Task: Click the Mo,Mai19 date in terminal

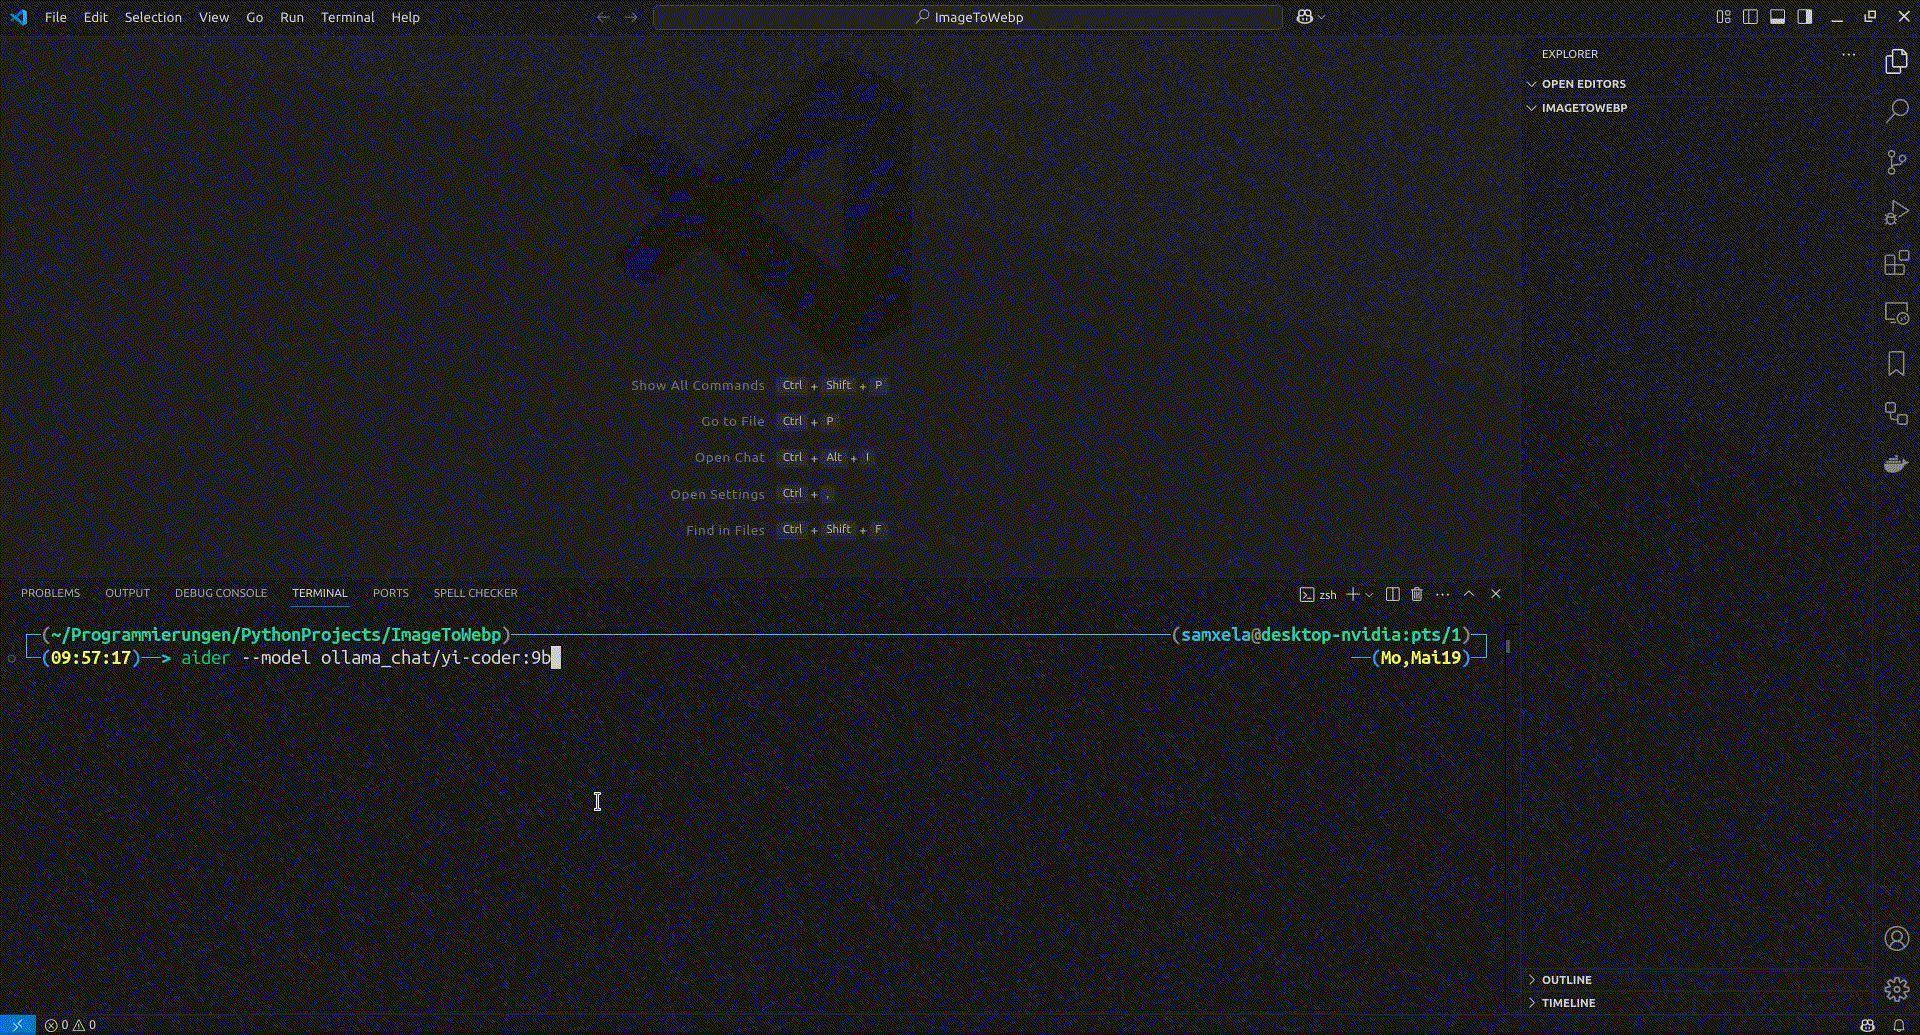Action: click(x=1421, y=658)
